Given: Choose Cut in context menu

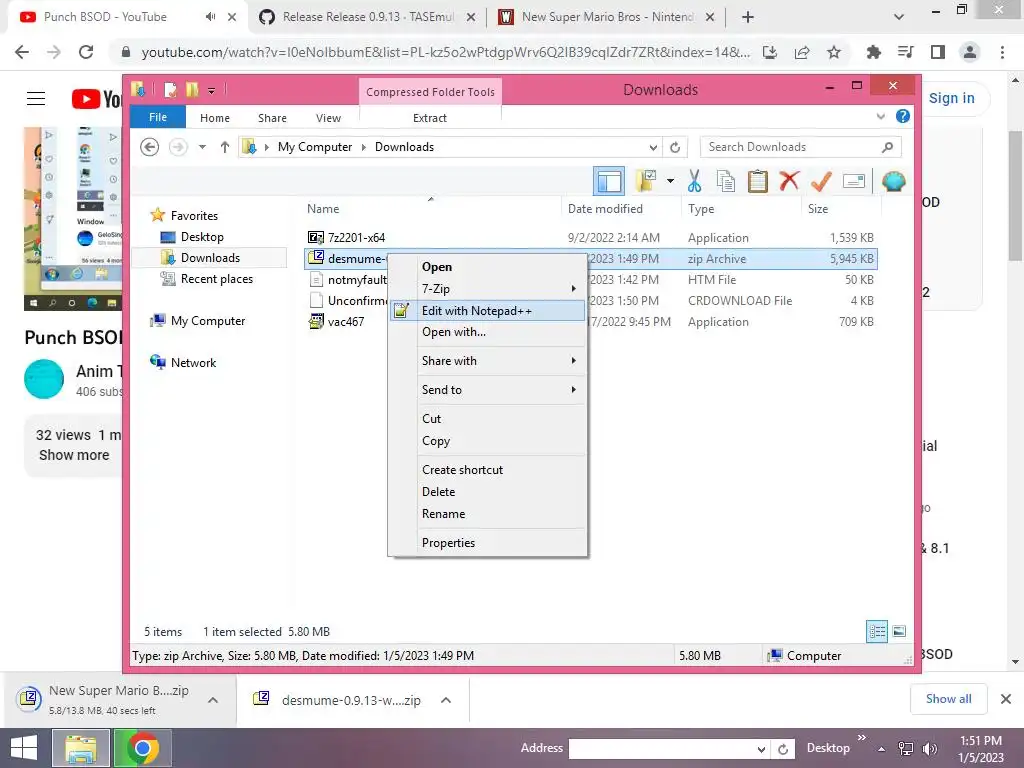Looking at the screenshot, I should 487,419.
